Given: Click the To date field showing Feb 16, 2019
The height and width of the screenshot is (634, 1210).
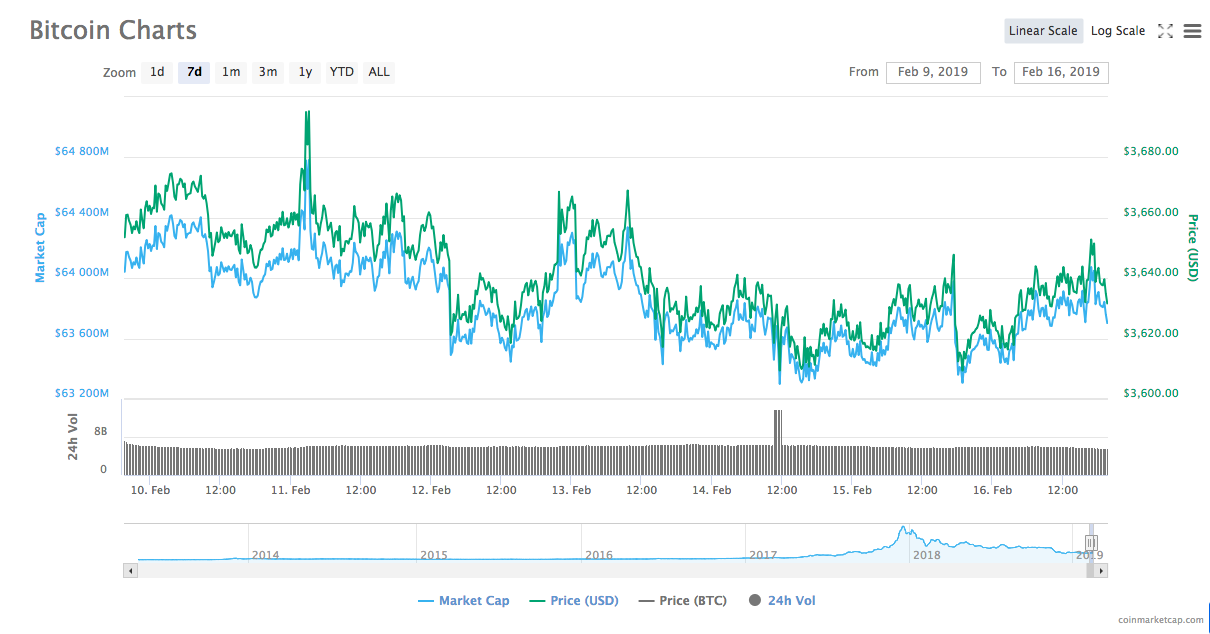Looking at the screenshot, I should click(1061, 72).
